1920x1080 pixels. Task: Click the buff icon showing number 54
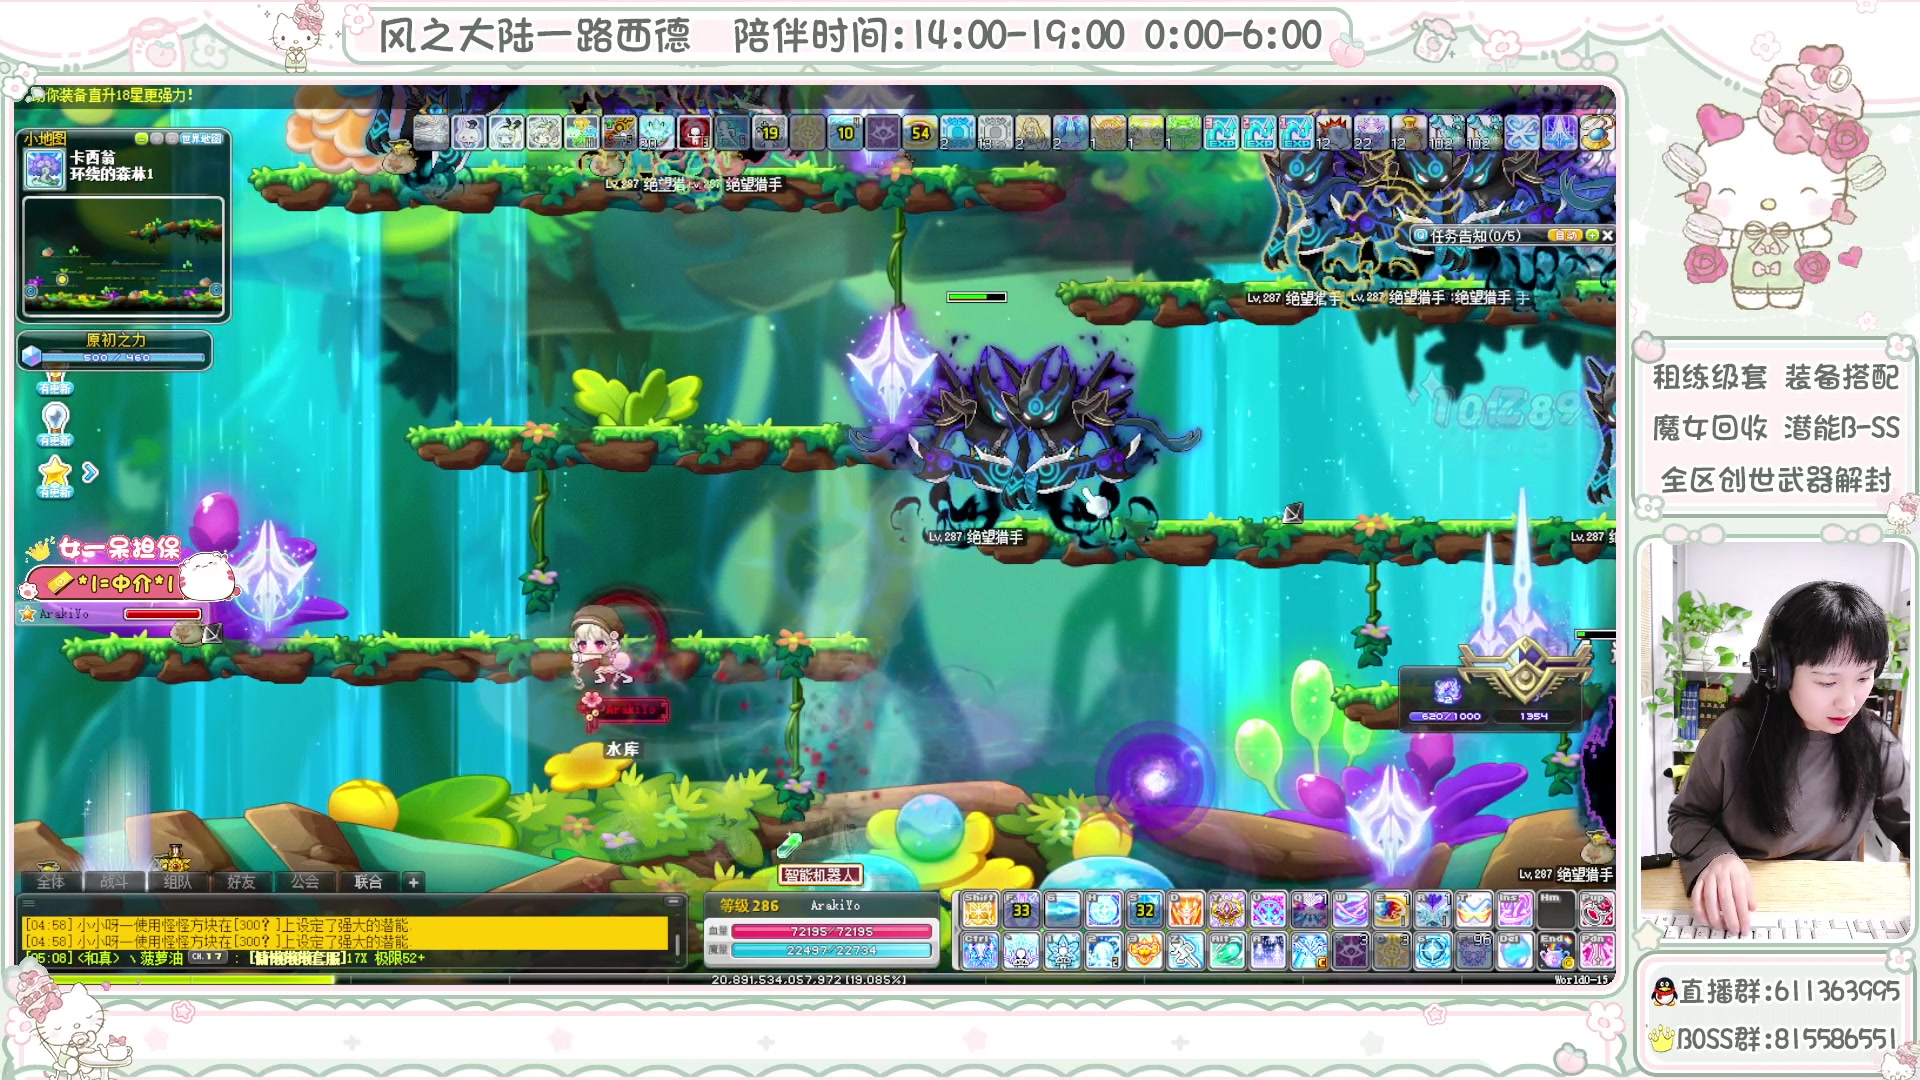click(920, 132)
